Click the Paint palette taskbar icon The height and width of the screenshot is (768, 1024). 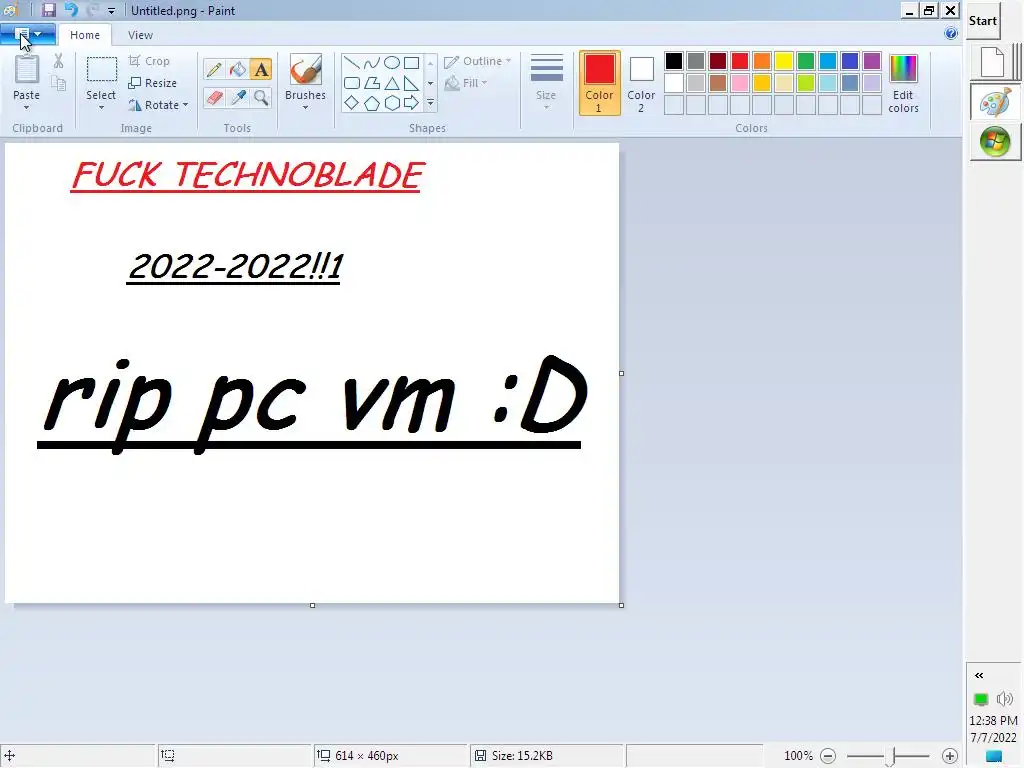(x=994, y=102)
